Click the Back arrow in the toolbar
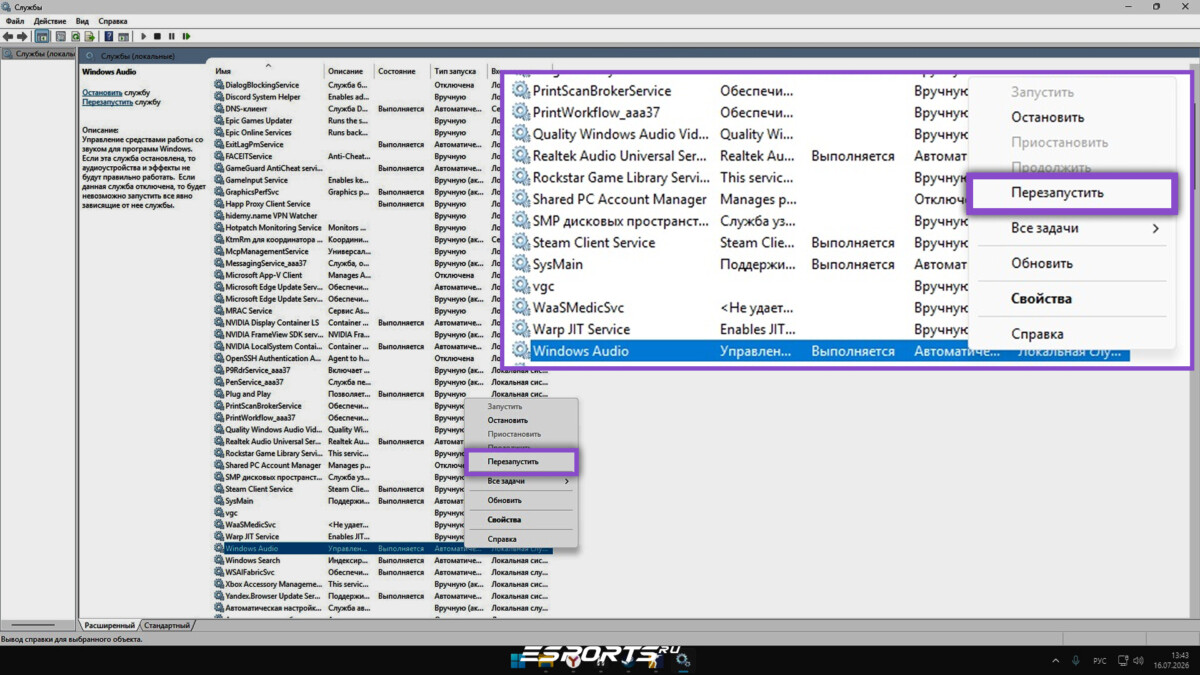 [x=8, y=36]
